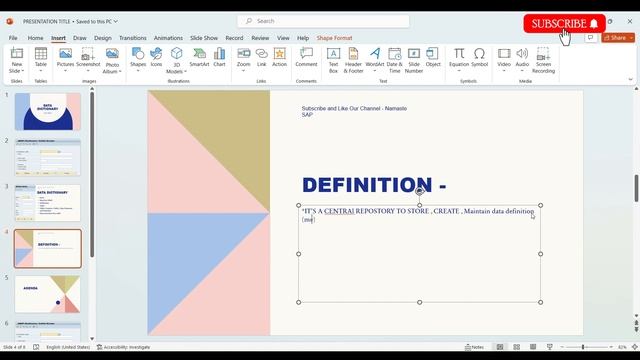Viewport: 640px width, 360px height.
Task: Click English (United States) language indicator
Action: point(68,347)
